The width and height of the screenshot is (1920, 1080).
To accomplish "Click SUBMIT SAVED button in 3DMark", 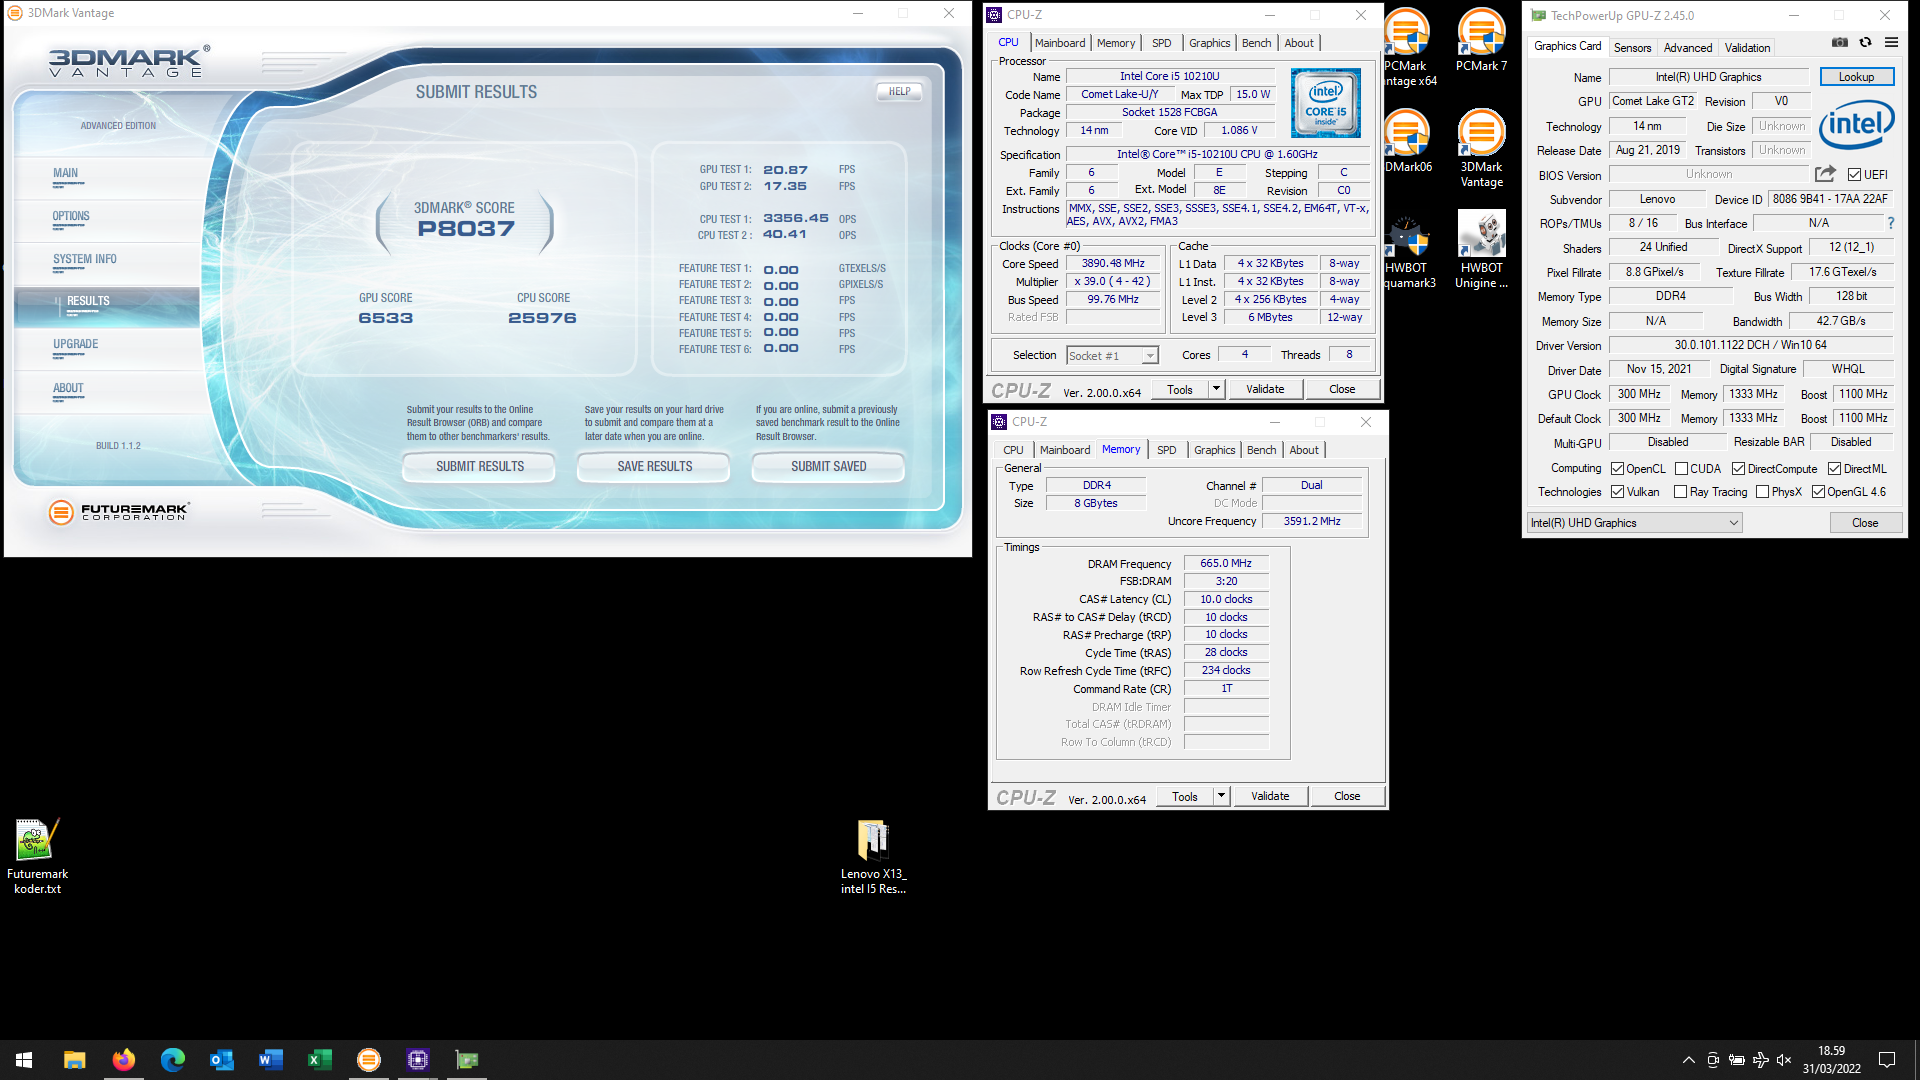I will 828,466.
